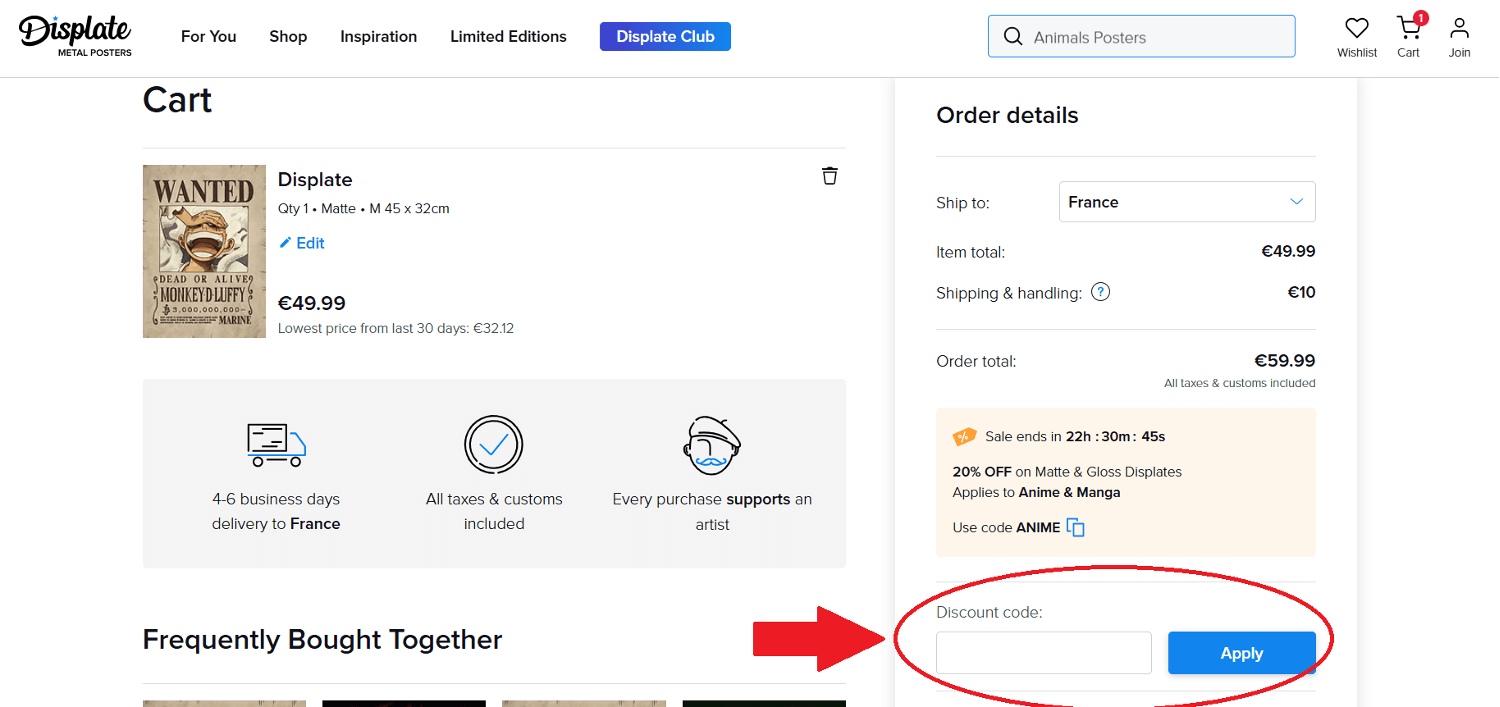Expand the Ship to France dropdown
The height and width of the screenshot is (707, 1500).
click(x=1187, y=202)
